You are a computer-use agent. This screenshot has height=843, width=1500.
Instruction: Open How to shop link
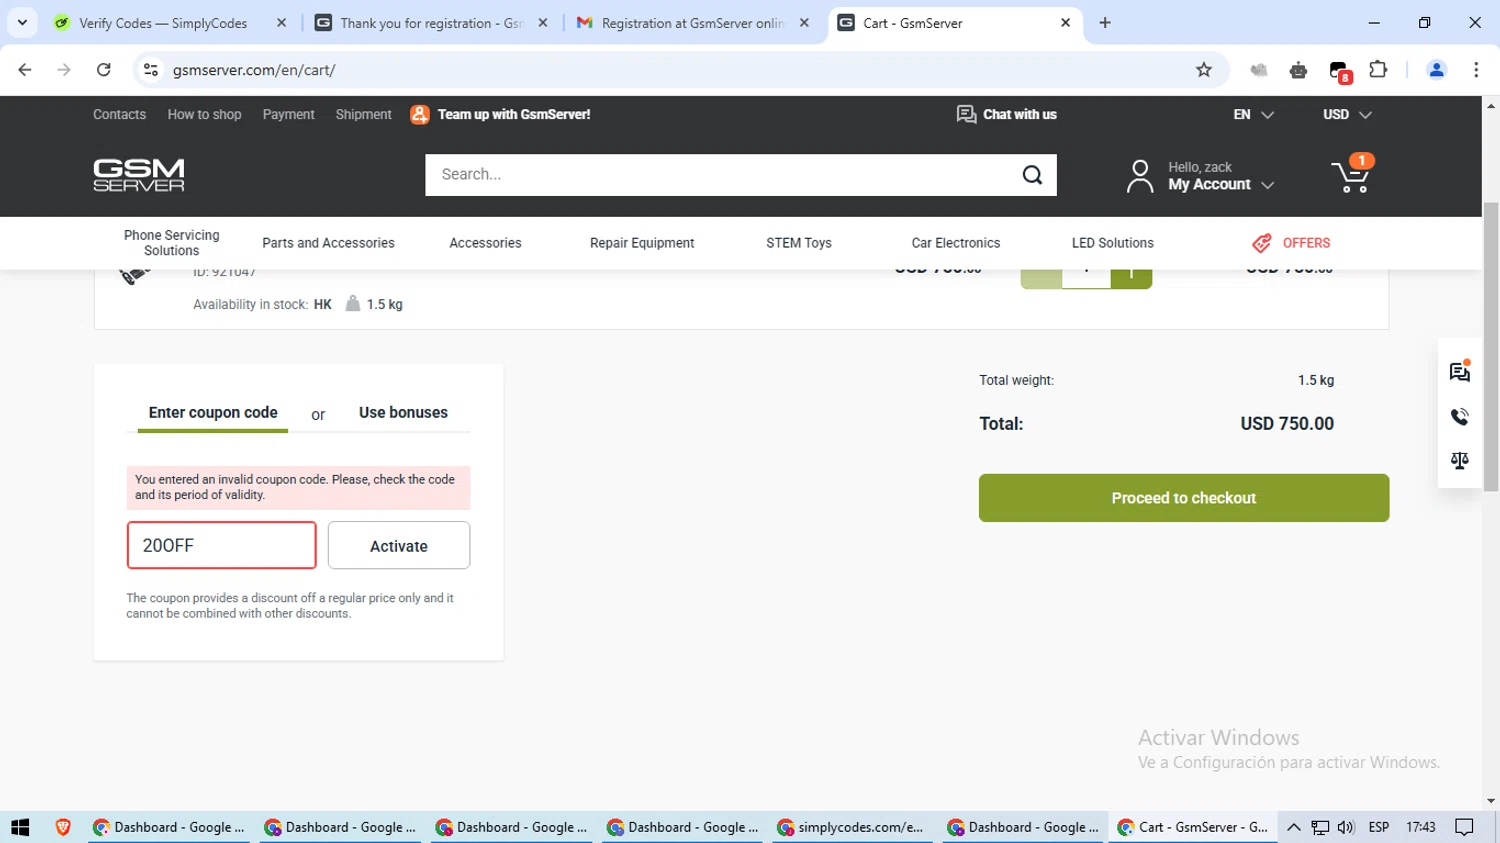click(x=205, y=115)
